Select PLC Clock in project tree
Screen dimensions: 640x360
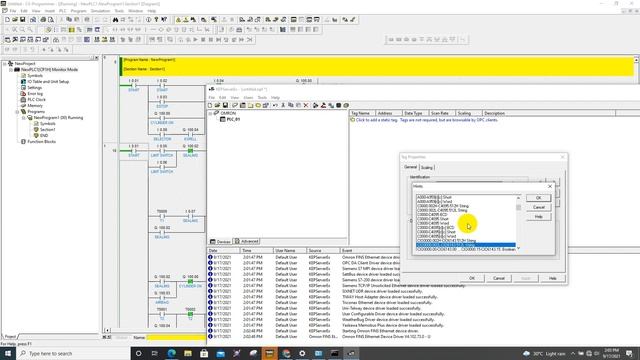pyautogui.click(x=36, y=100)
